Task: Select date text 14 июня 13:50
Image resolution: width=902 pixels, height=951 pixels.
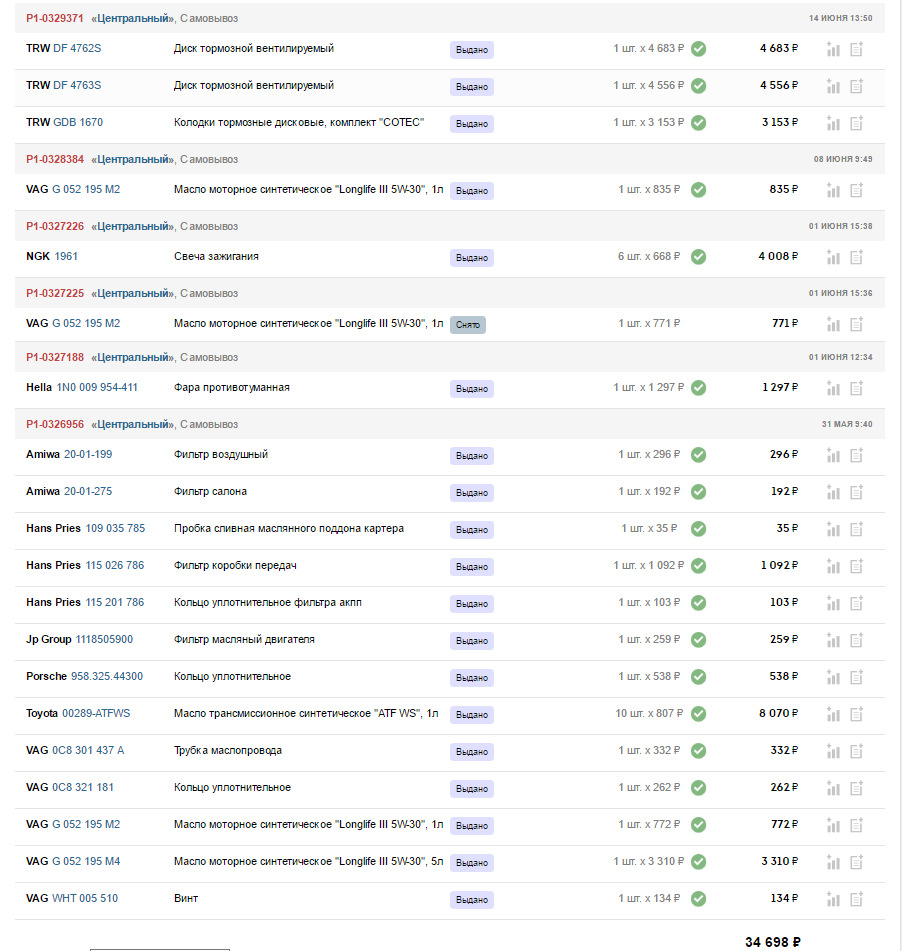Action: (x=841, y=18)
